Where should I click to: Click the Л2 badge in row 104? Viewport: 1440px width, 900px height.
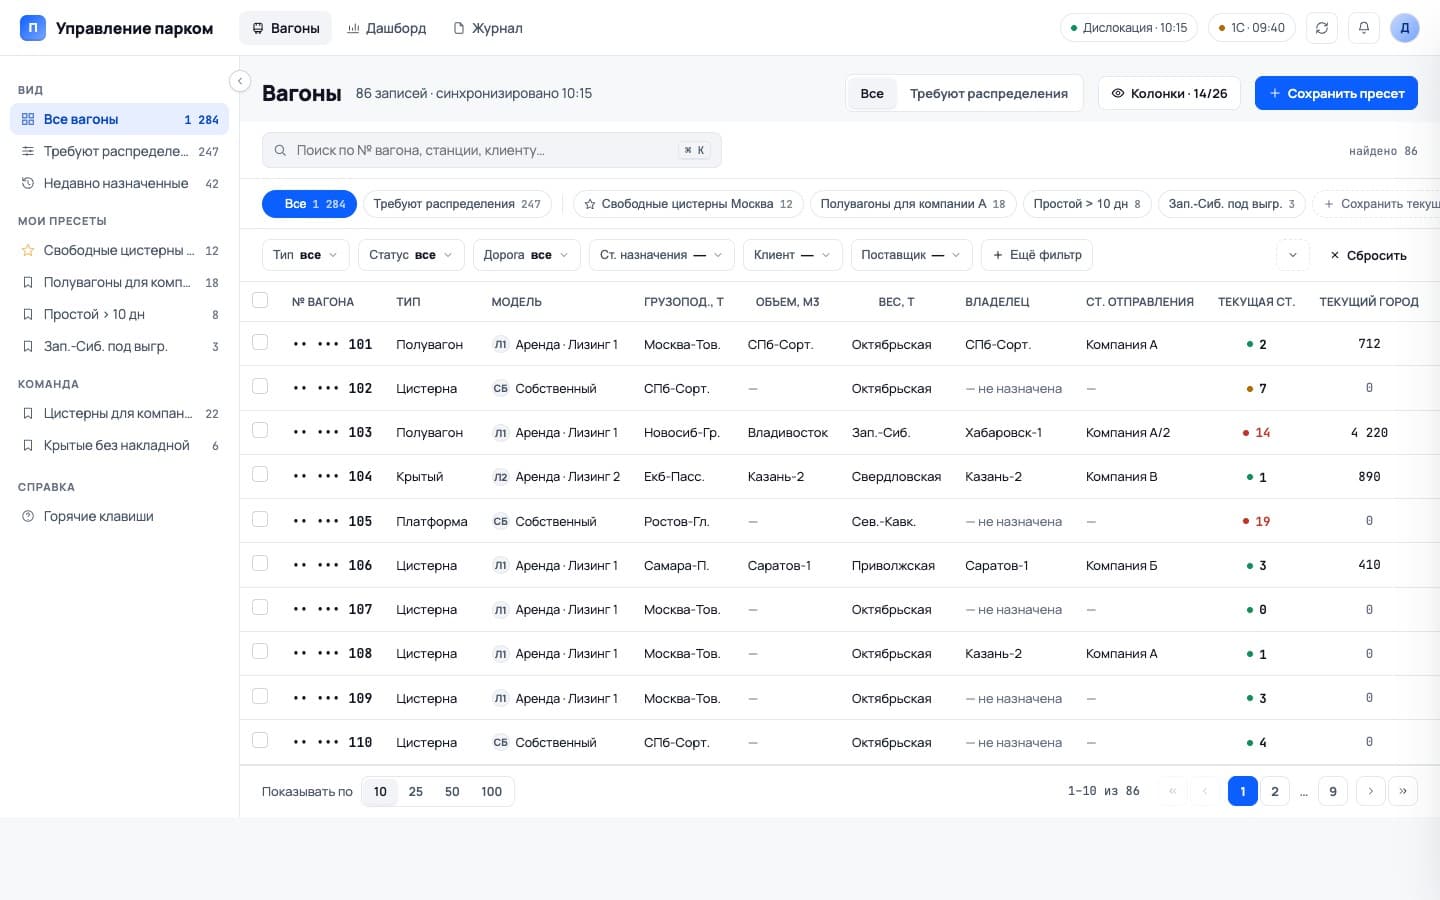[500, 477]
